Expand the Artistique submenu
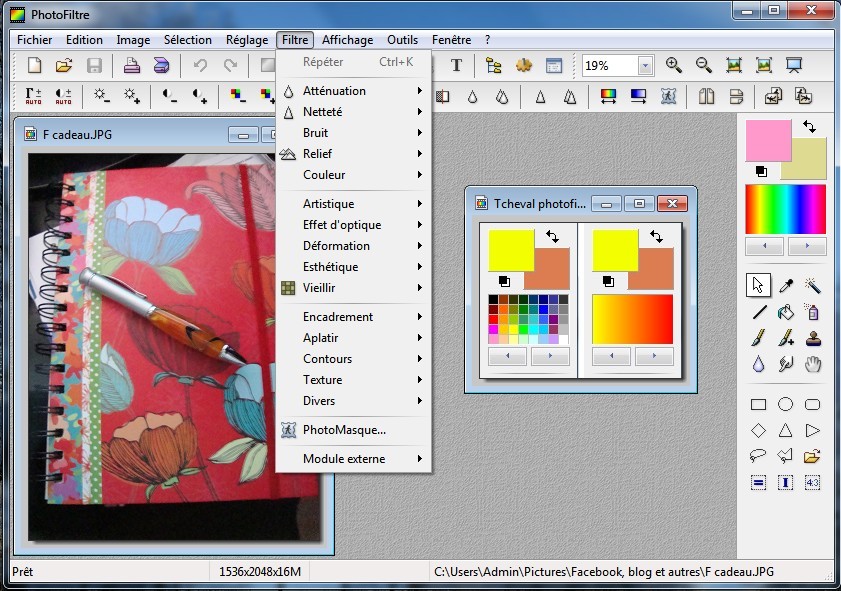This screenshot has height=591, width=841. point(354,204)
